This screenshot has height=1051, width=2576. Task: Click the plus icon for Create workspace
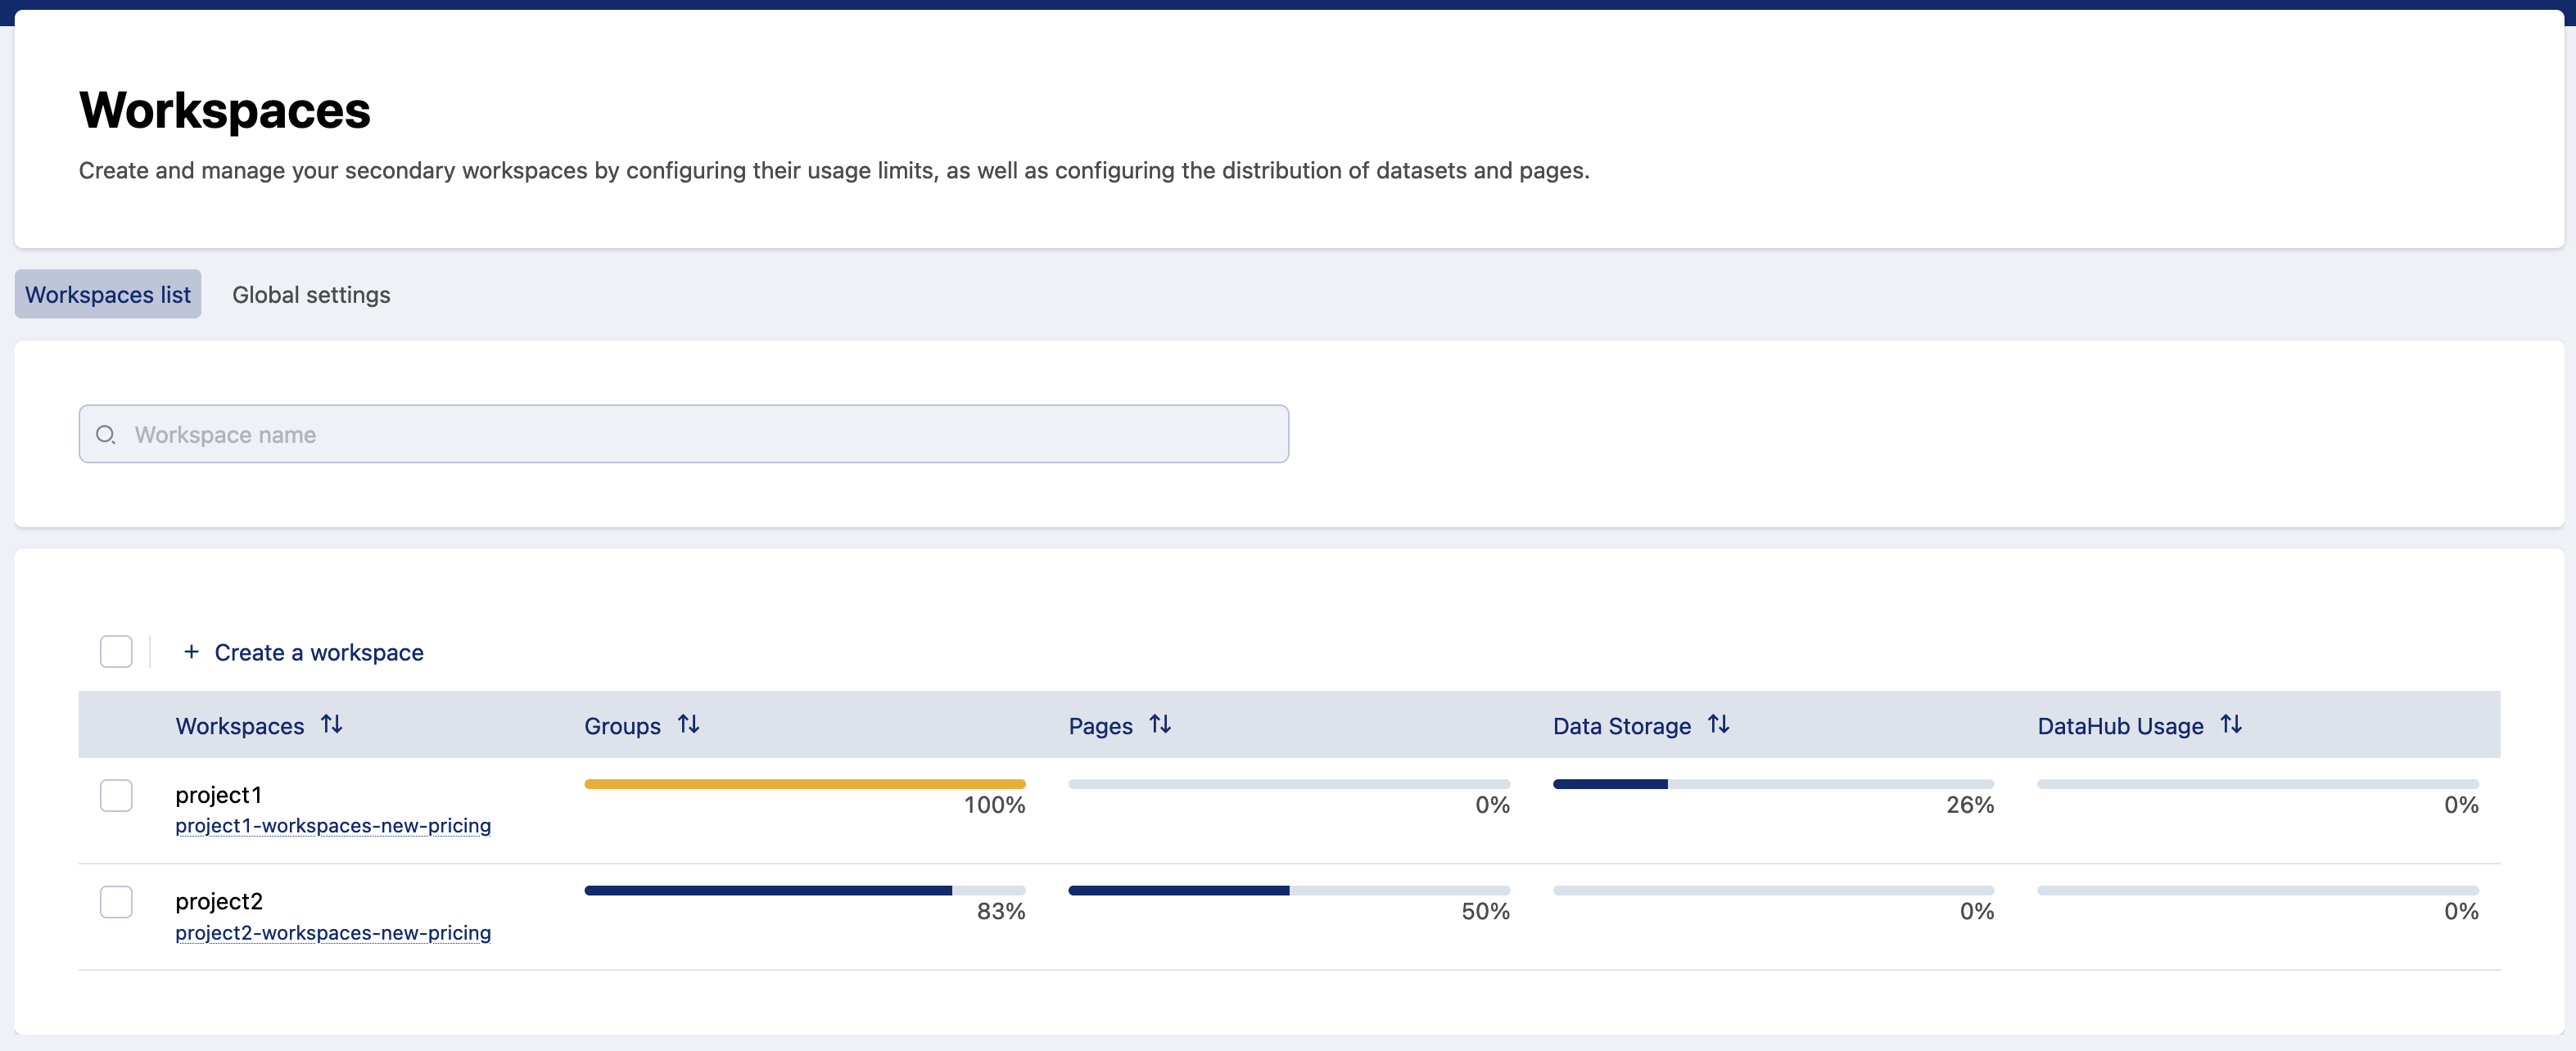[x=191, y=652]
